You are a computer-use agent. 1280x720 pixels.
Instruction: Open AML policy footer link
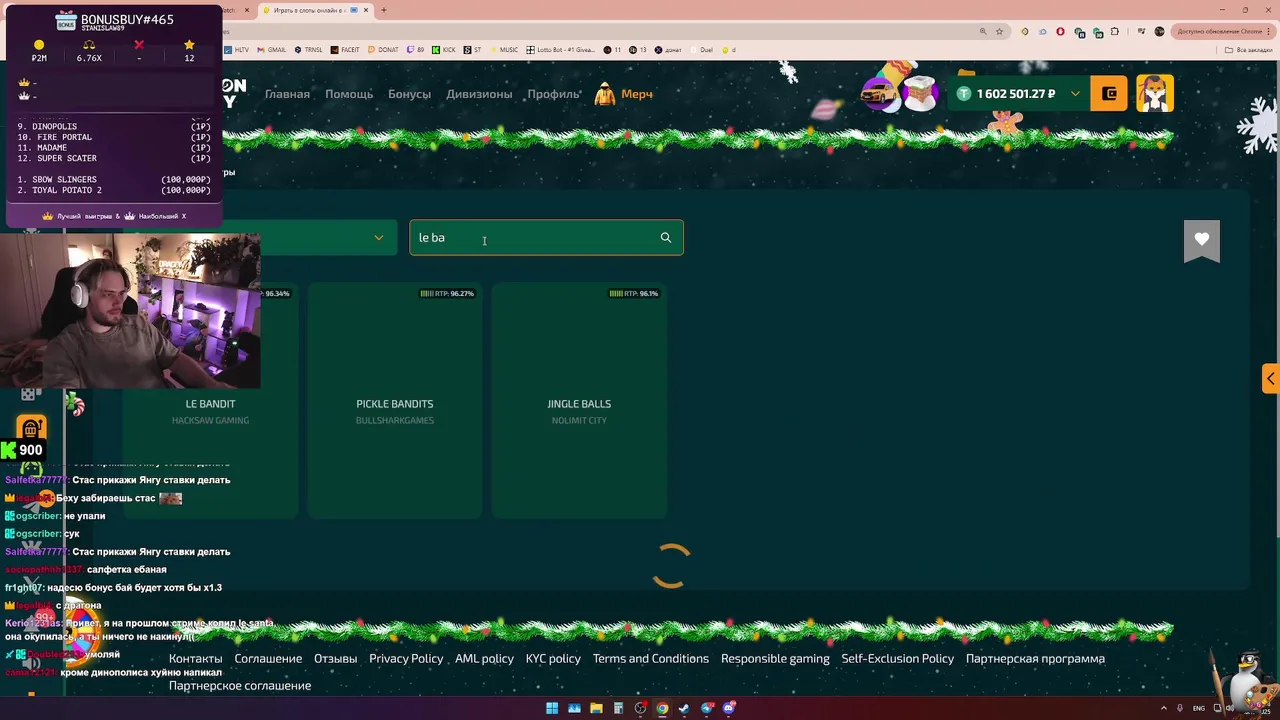484,659
